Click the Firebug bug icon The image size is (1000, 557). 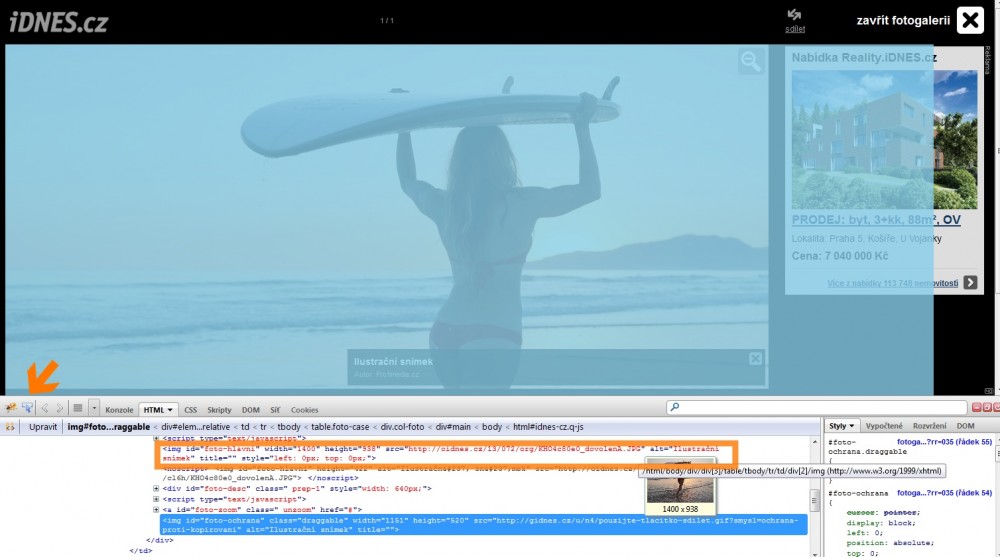11,408
